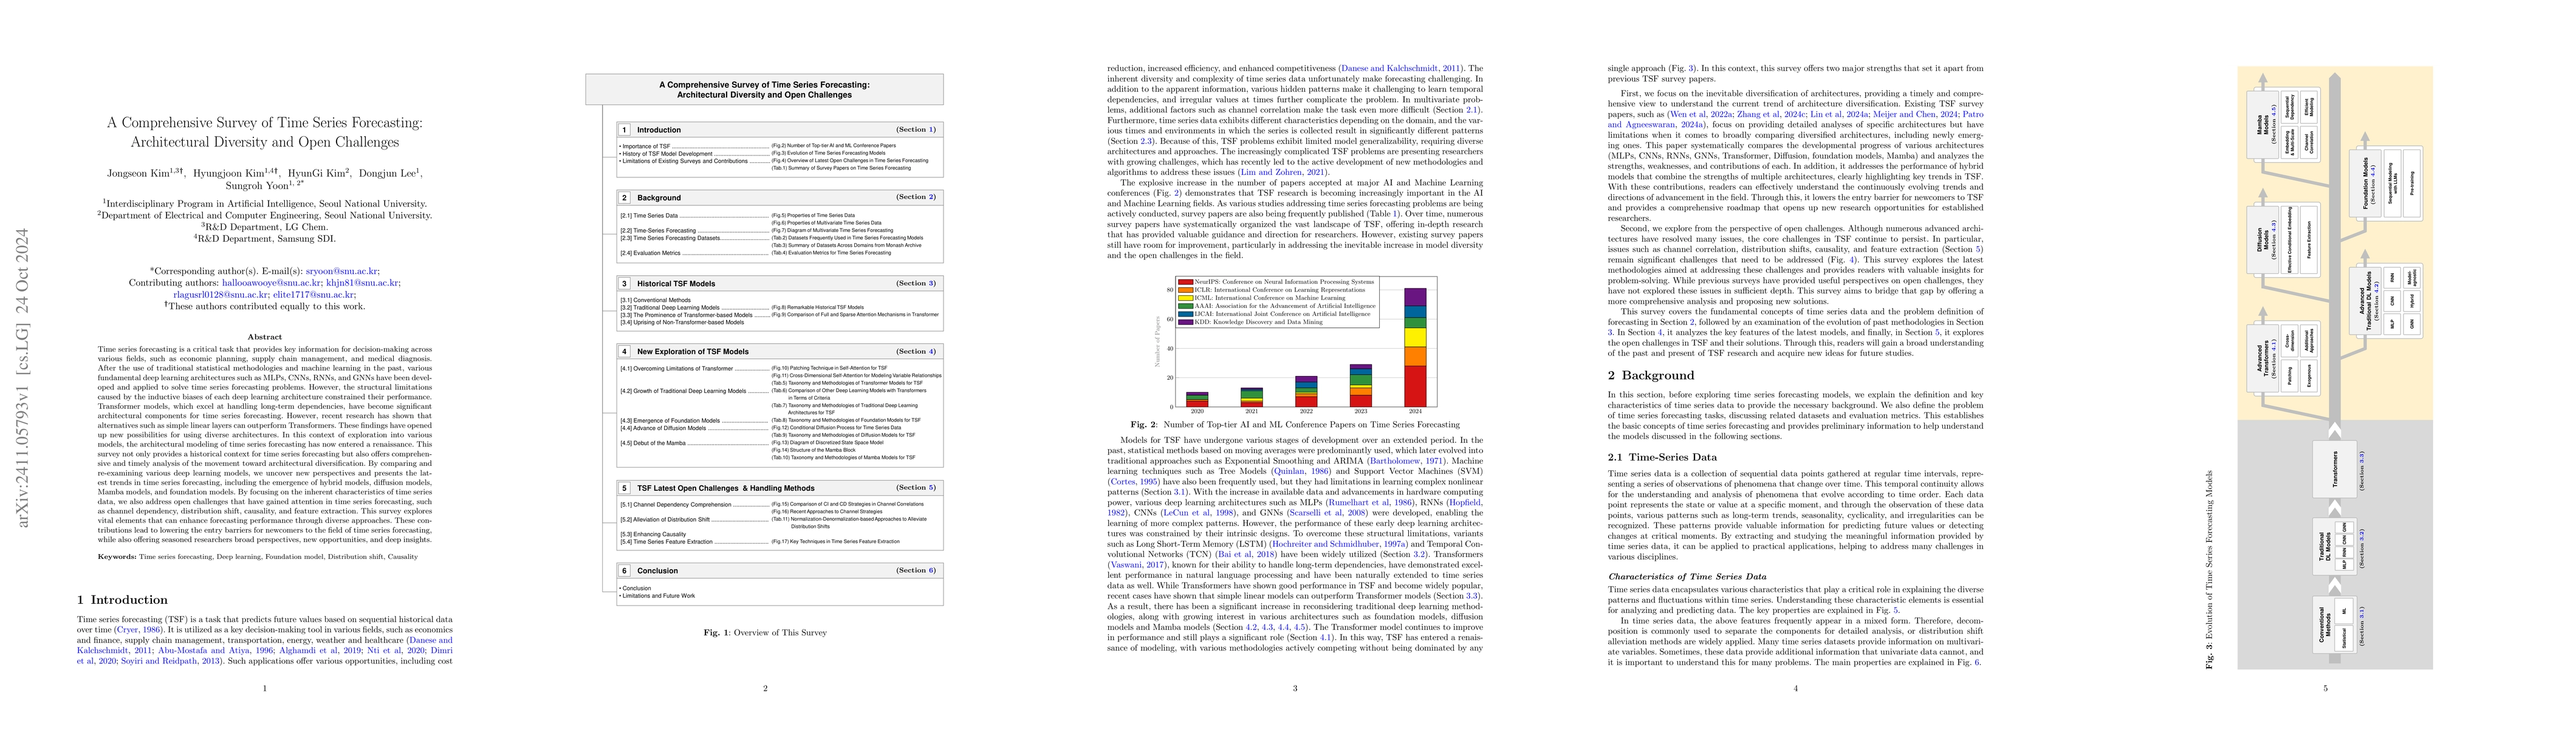This screenshot has width=2576, height=729.
Task: Select the paper title on page 1
Action: tap(265, 132)
